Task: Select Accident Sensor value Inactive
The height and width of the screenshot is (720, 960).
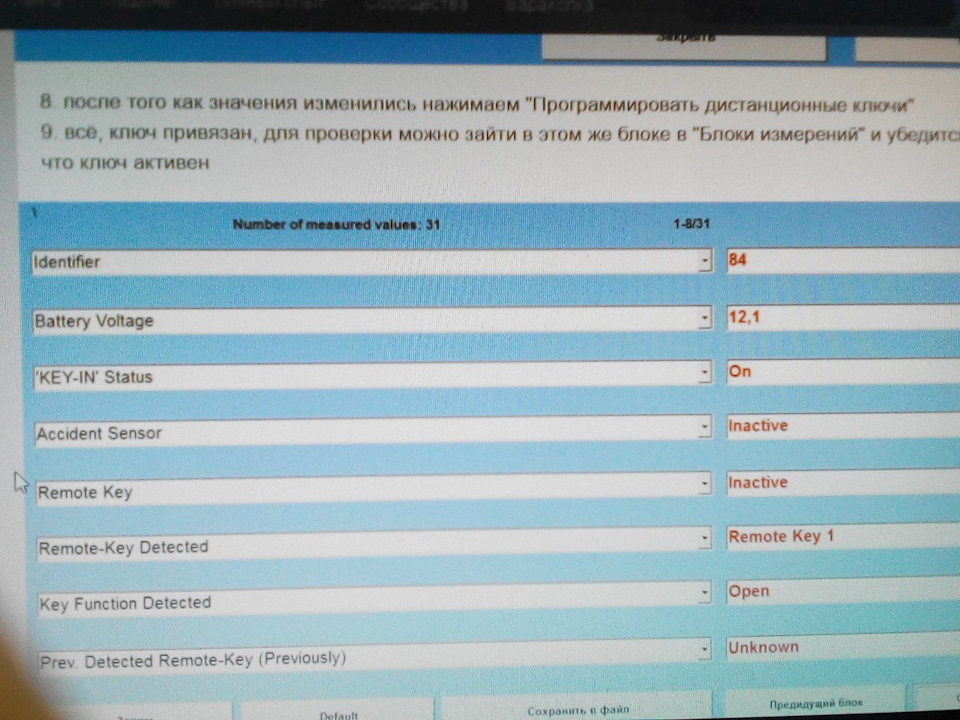Action: point(843,426)
